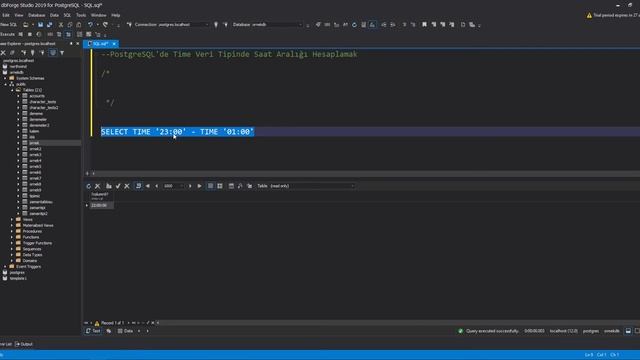Select the northwind database node
640x360 pixels.
tap(18, 67)
